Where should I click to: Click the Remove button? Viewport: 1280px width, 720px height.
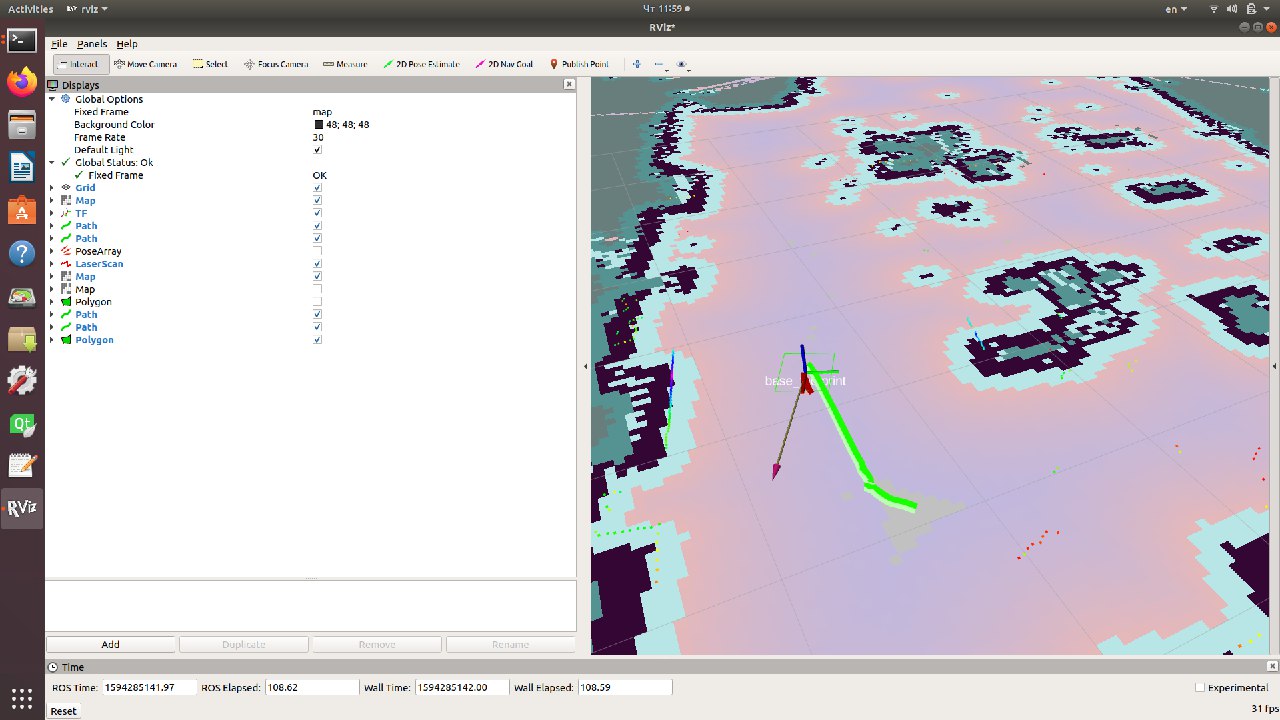[x=376, y=644]
